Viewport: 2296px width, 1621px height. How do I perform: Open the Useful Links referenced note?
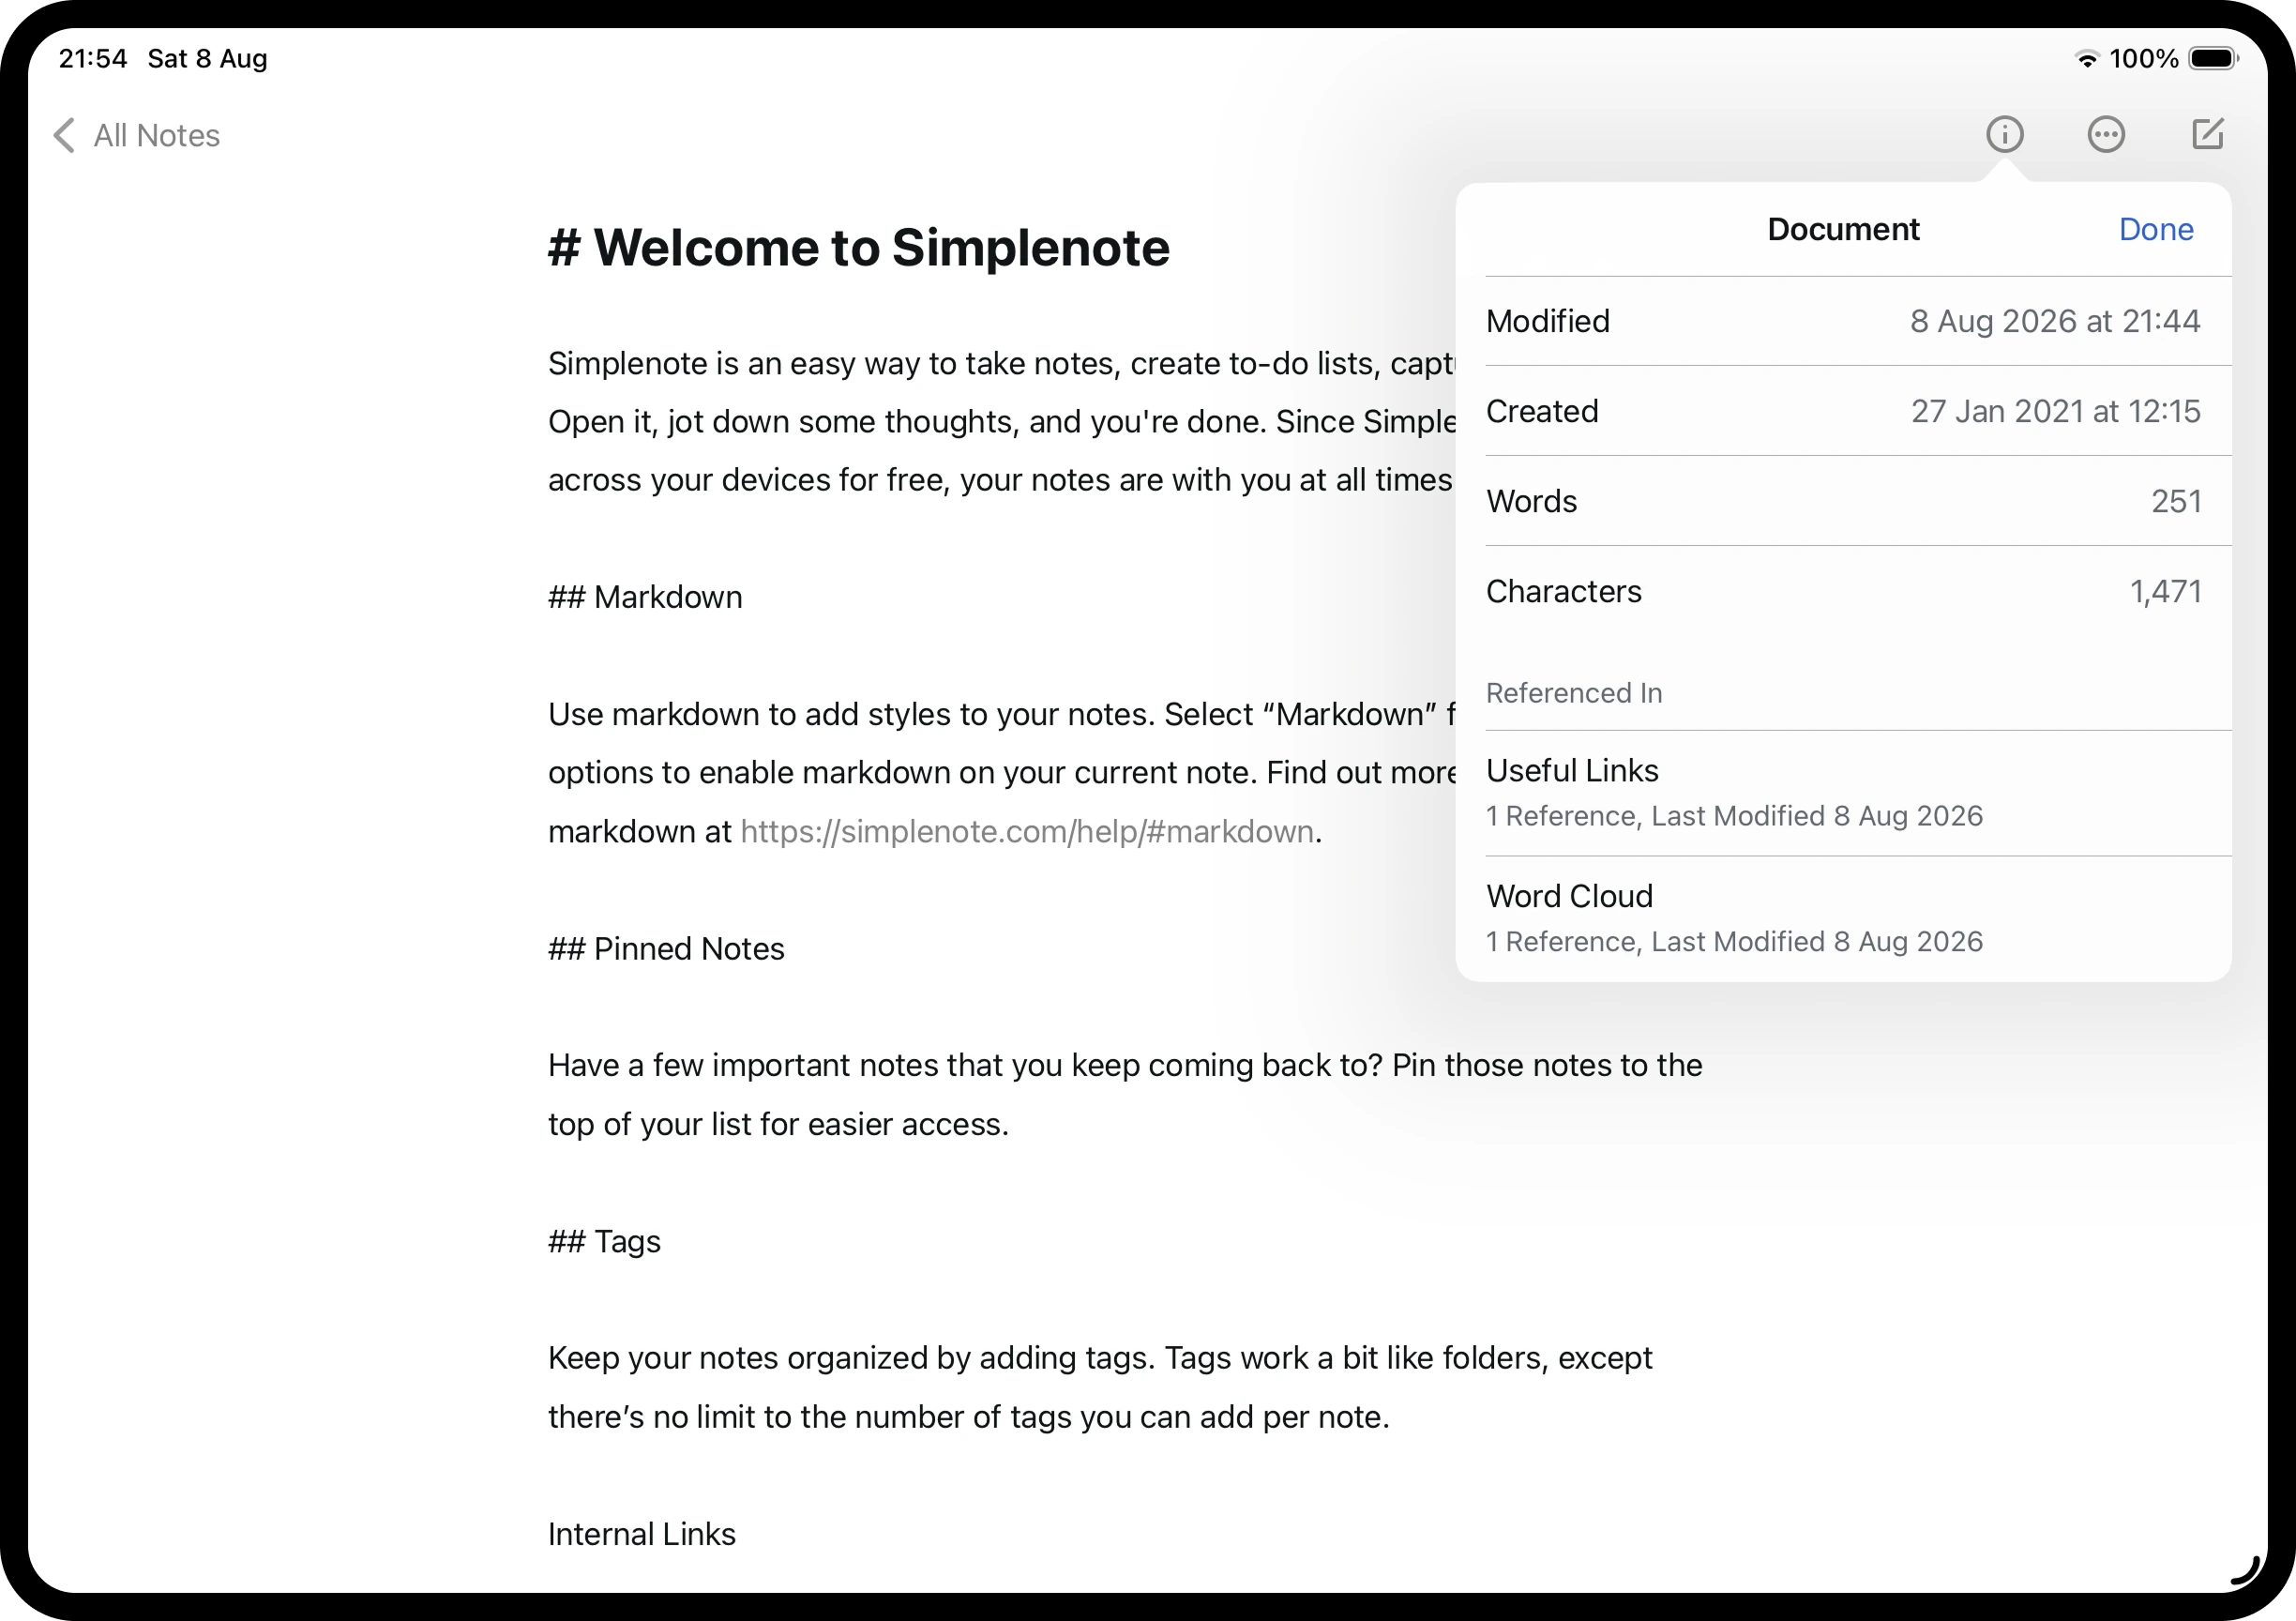tap(1842, 792)
